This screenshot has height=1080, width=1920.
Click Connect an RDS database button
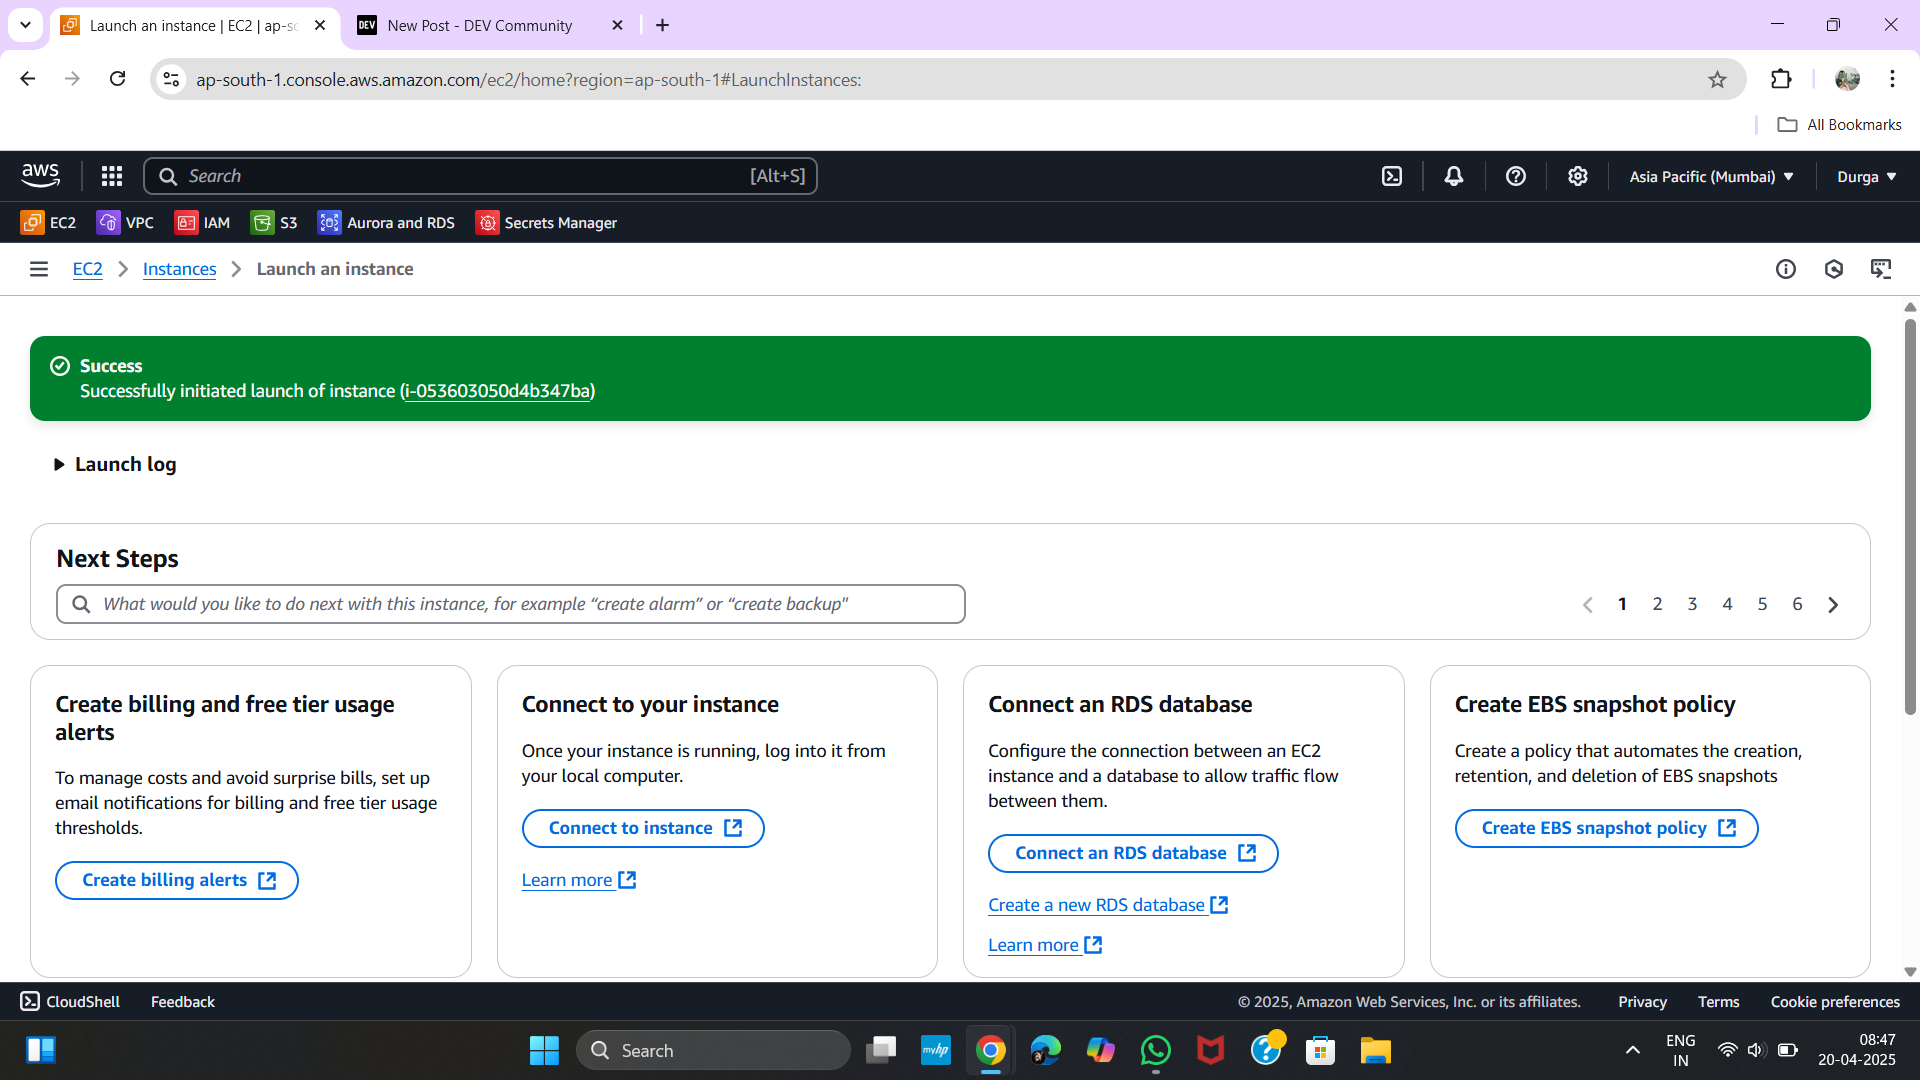click(1133, 853)
